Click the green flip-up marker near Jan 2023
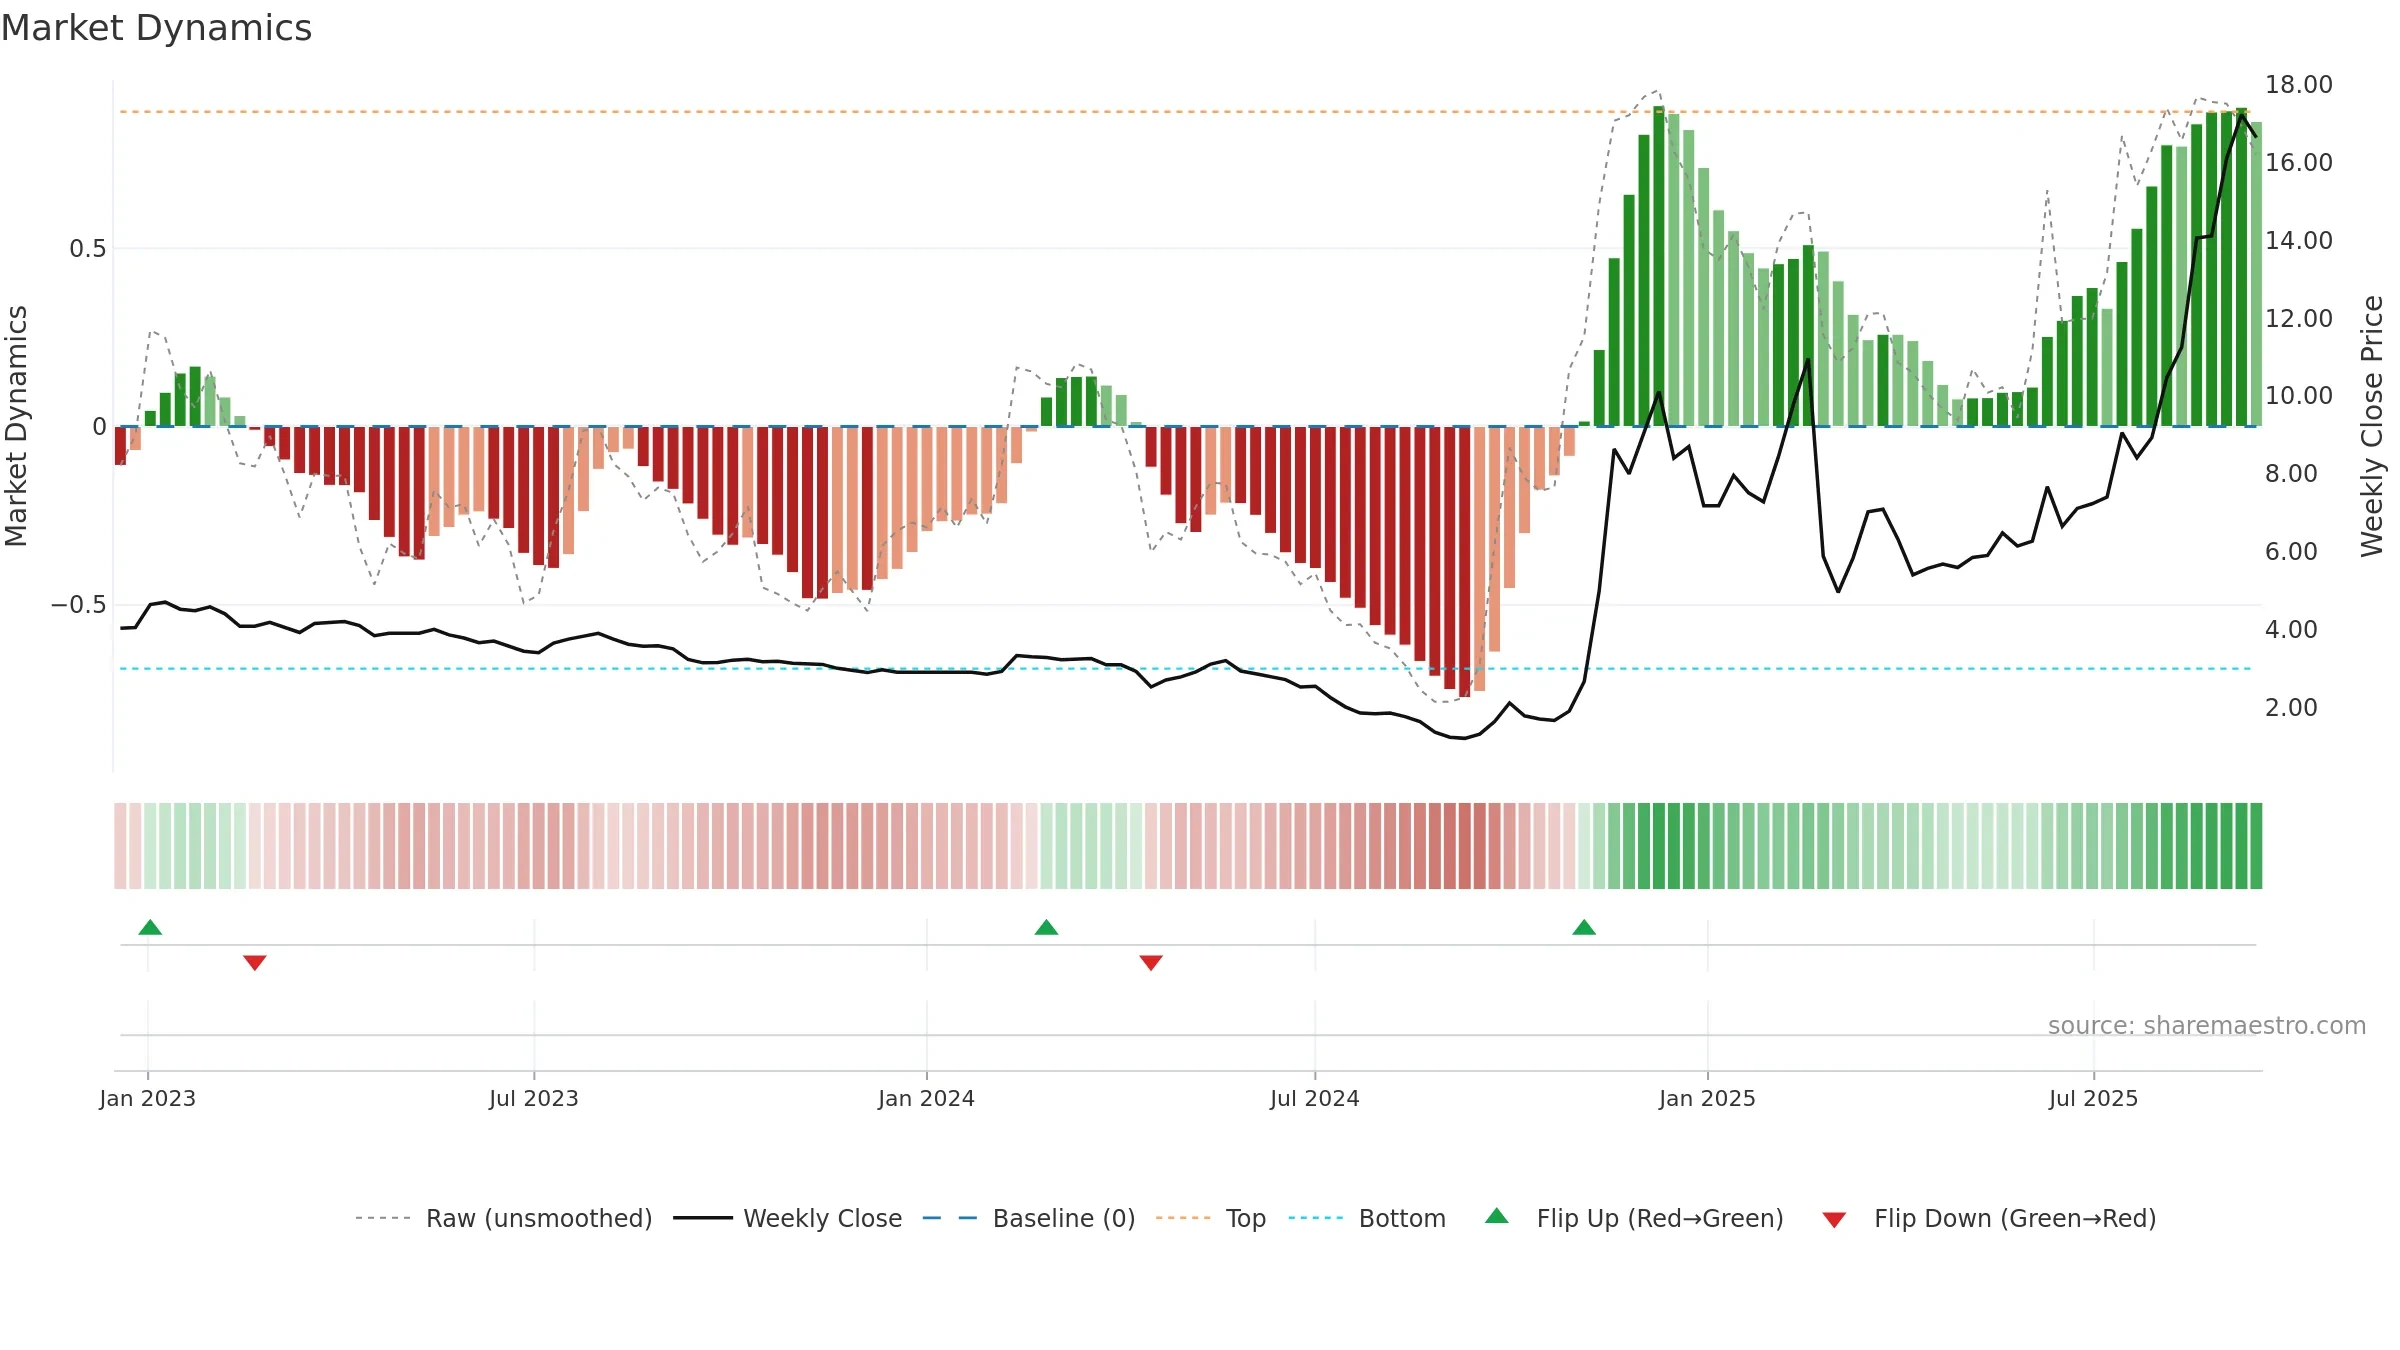 tap(150, 927)
